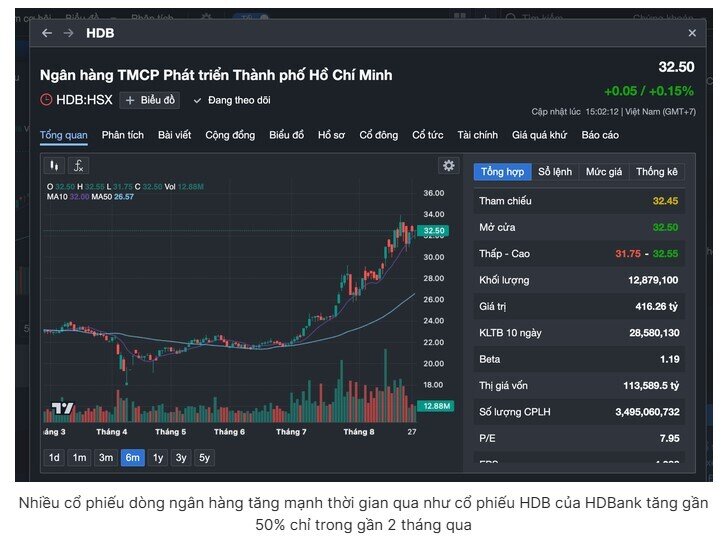Screen dimensions: 725x546
Task: Open the Sổ lệnh panel tab
Action: coord(555,172)
